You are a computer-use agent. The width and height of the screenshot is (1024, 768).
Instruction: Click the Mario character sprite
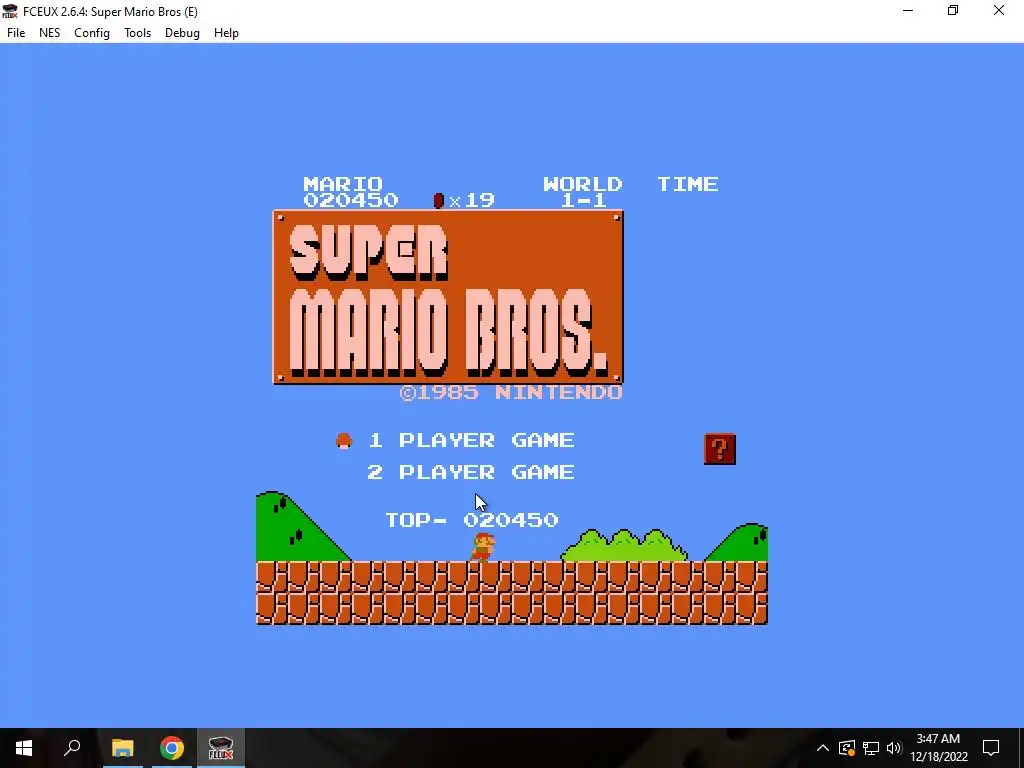tap(483, 547)
